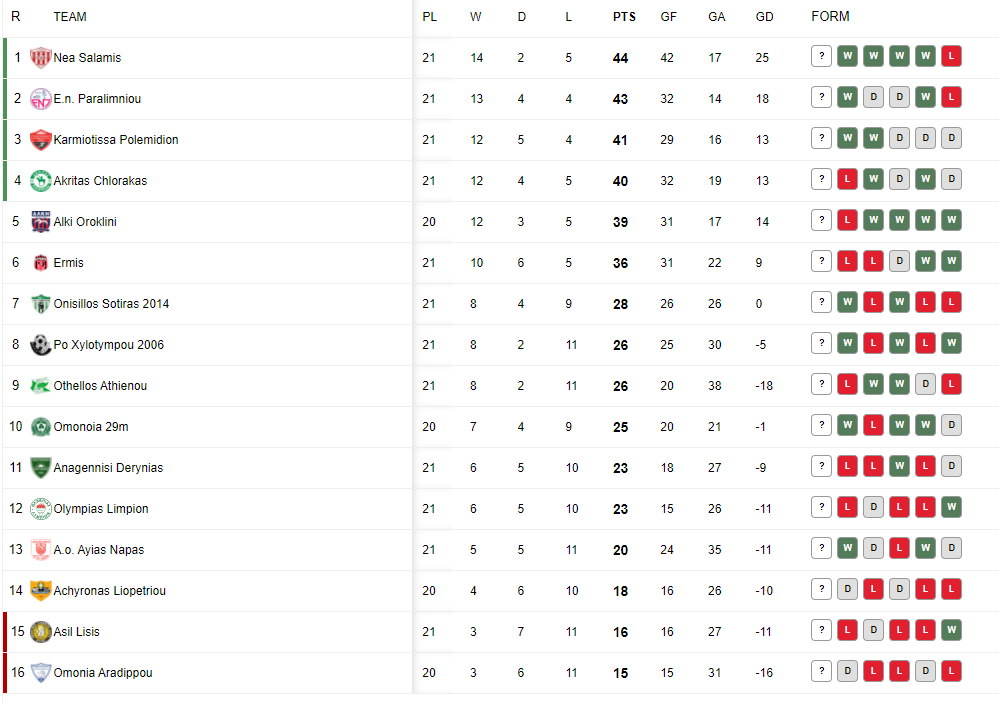Image resolution: width=999 pixels, height=703 pixels.
Task: Open the Onisillos Sotiras 2014 team link
Action: tap(111, 303)
